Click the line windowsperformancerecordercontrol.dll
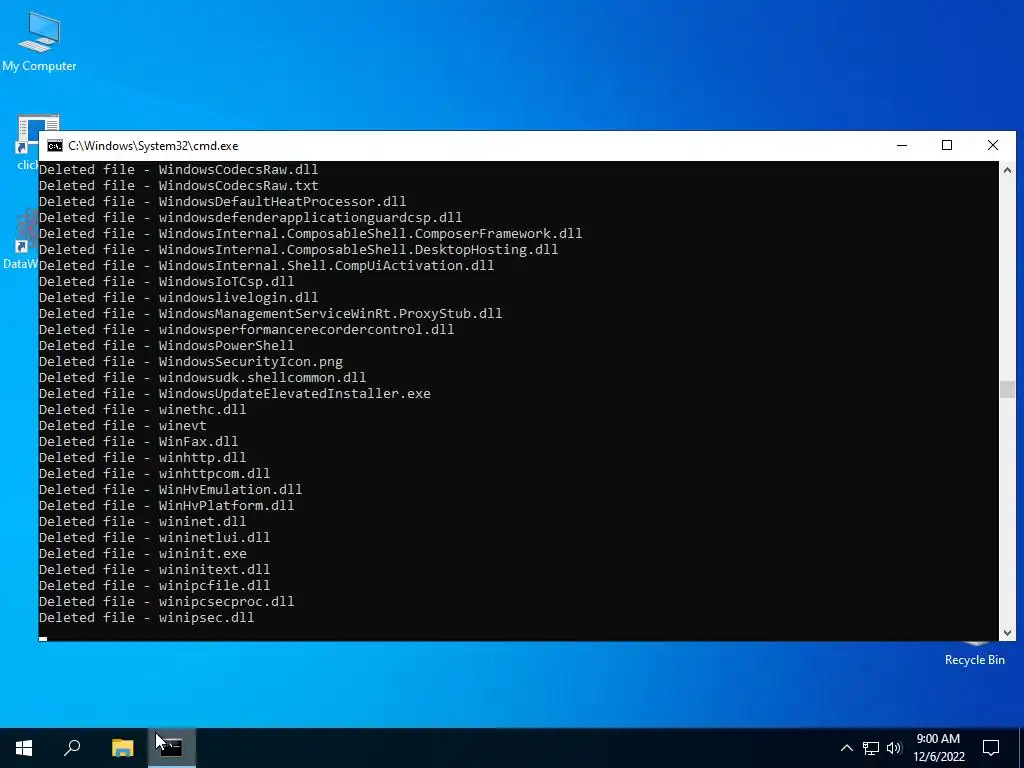 pyautogui.click(x=247, y=329)
